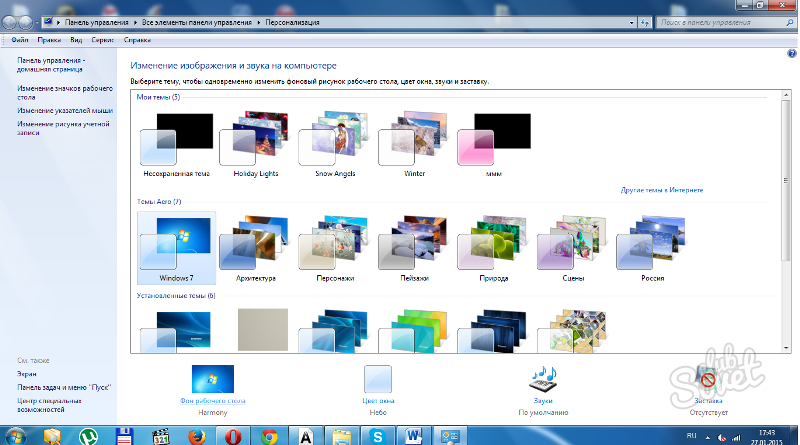Open the window color (Цвет окна) swatch

(x=378, y=380)
